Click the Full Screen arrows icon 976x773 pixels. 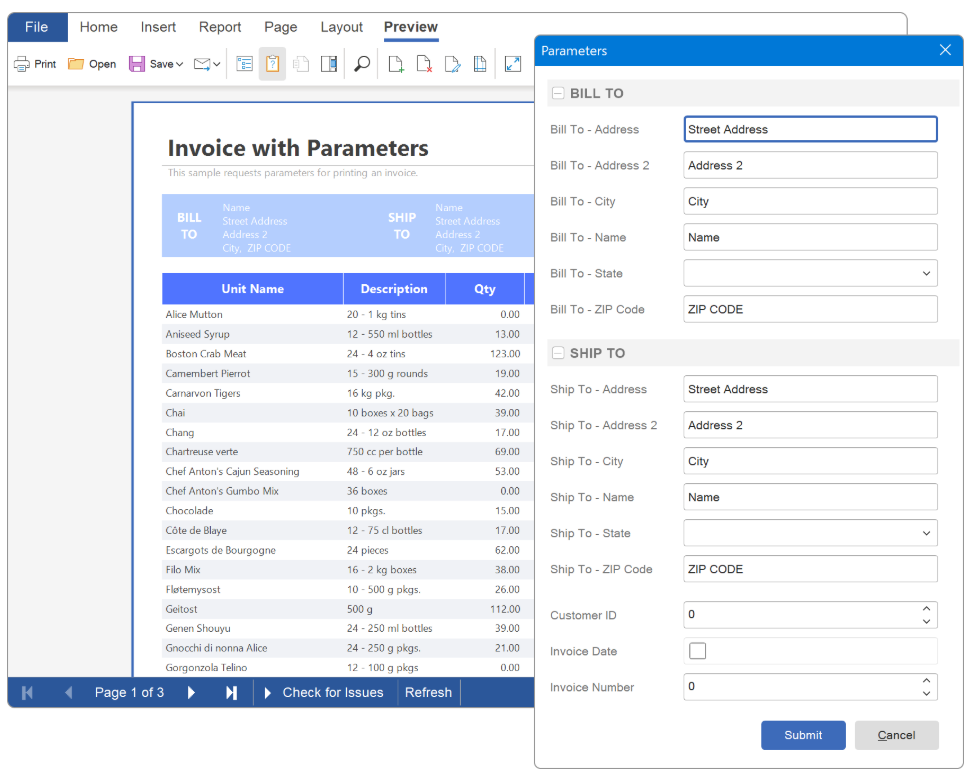(513, 64)
